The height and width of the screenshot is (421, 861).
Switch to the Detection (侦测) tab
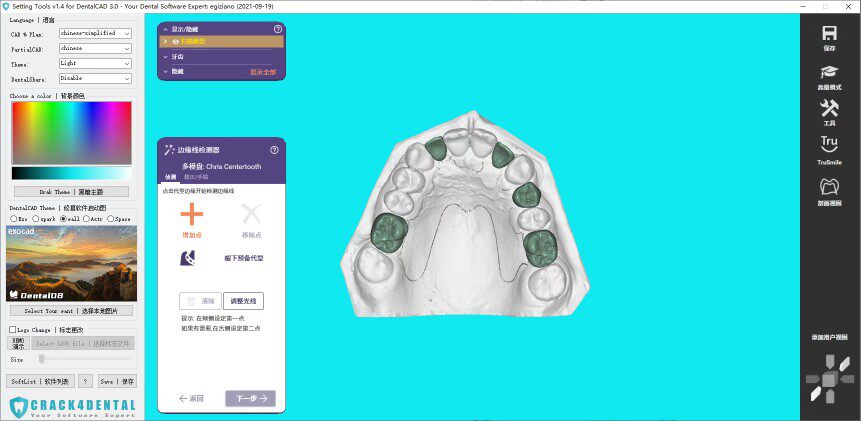pos(170,177)
